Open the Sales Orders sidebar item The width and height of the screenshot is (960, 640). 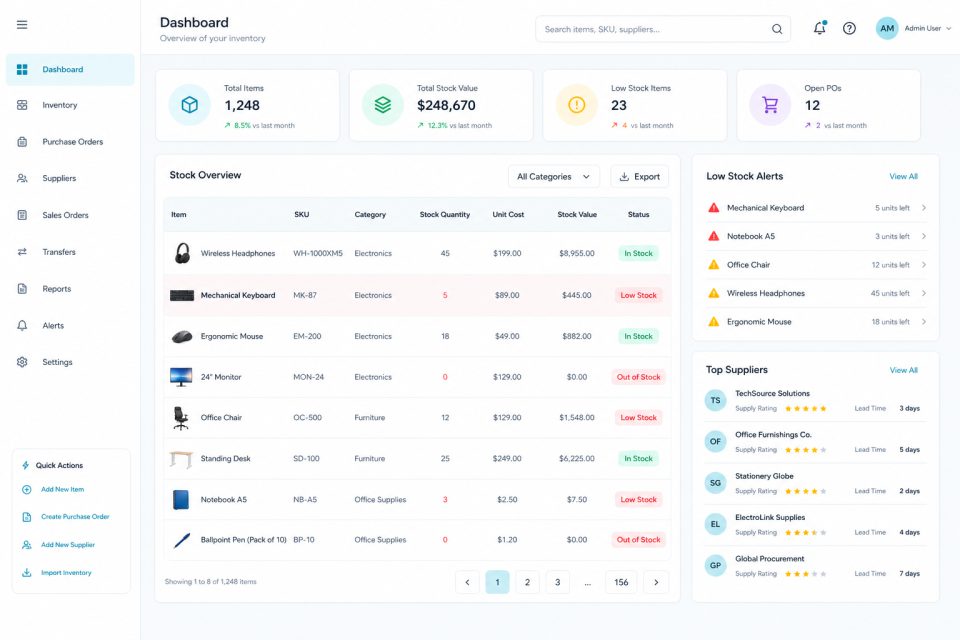[70, 215]
